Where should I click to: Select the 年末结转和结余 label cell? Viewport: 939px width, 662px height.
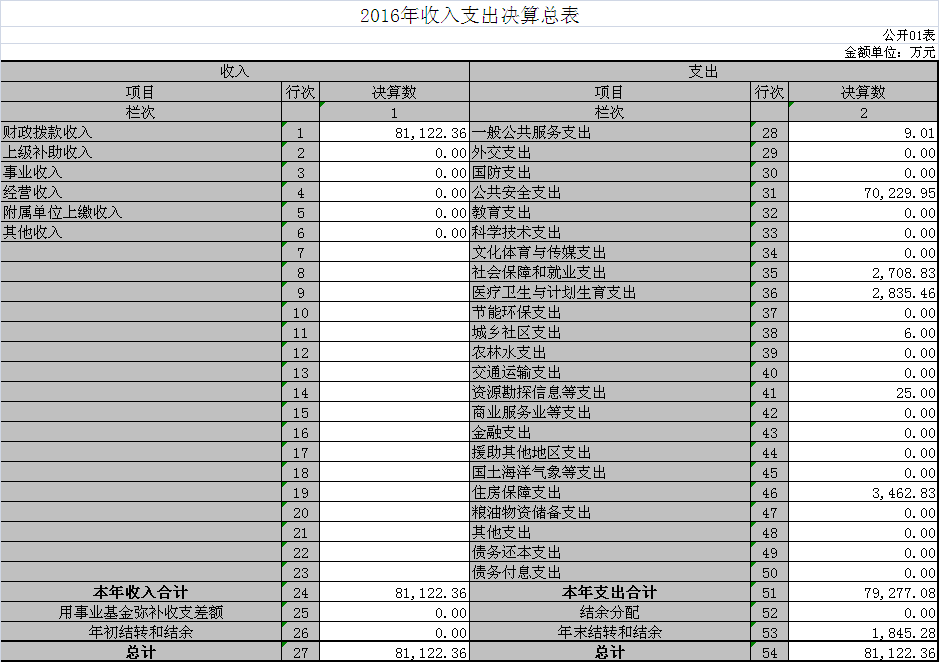[609, 633]
